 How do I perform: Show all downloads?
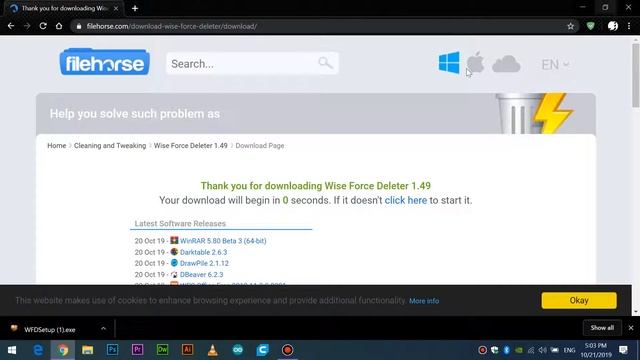(602, 328)
